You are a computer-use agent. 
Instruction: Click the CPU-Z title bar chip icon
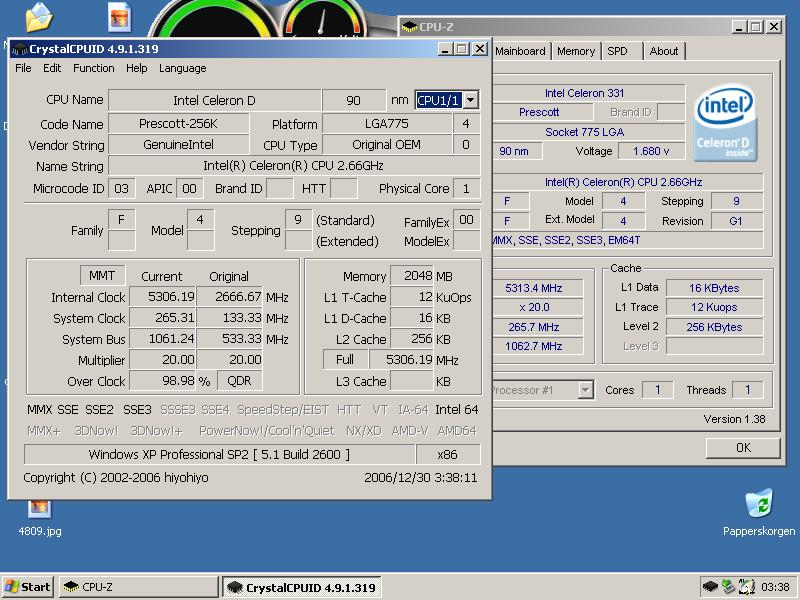point(409,27)
